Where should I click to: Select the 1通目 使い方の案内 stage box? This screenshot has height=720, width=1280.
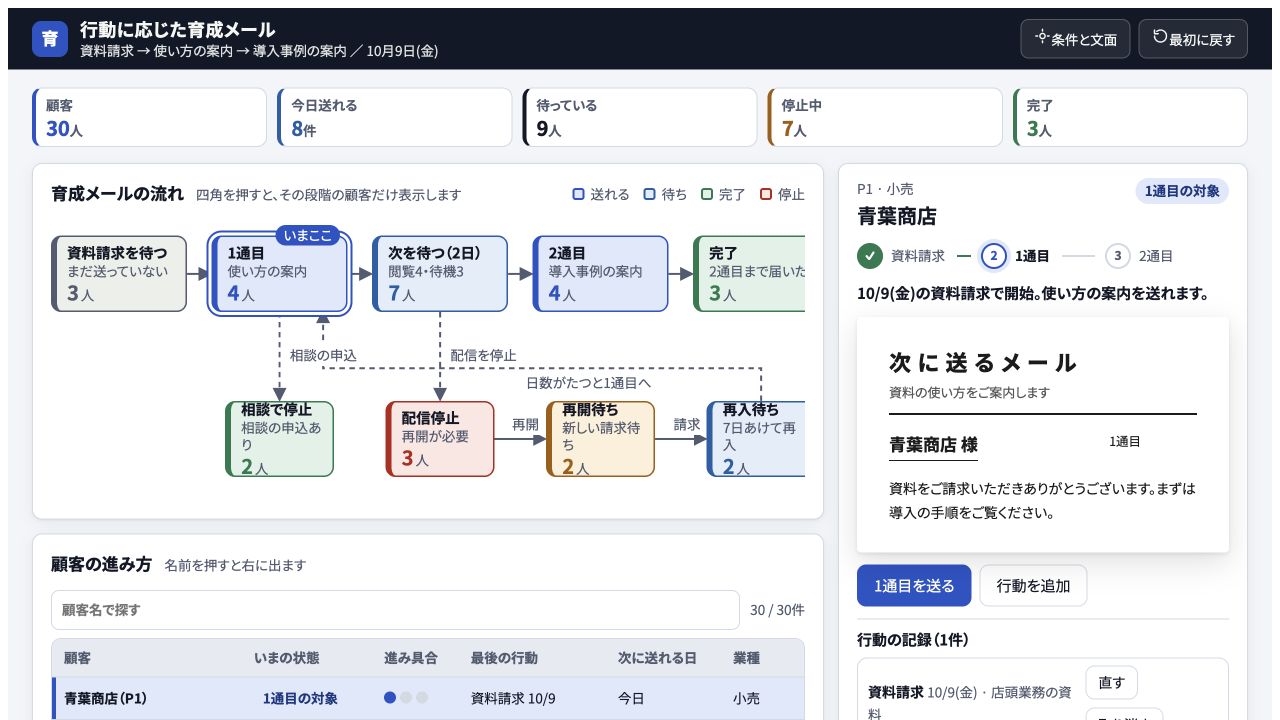[280, 274]
